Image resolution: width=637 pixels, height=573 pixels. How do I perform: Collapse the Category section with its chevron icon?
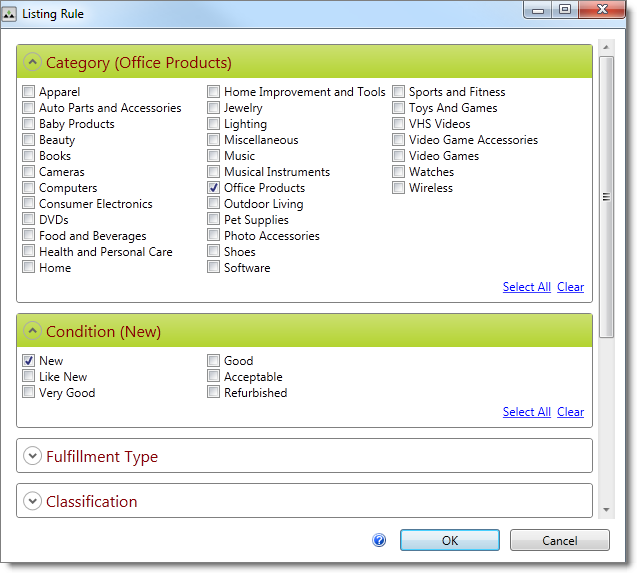[x=32, y=63]
